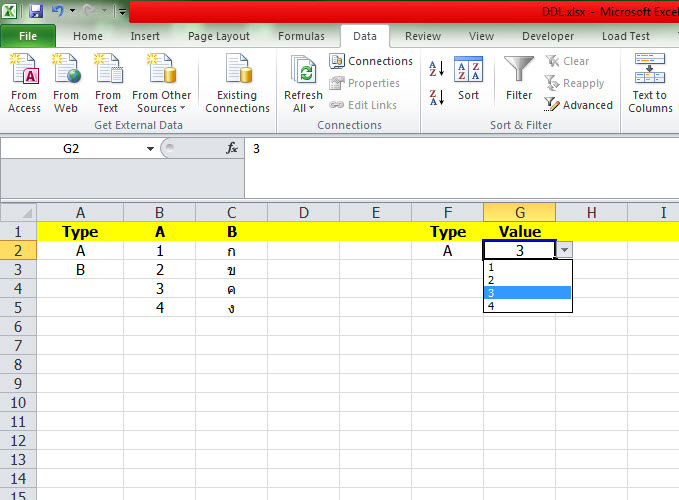Select column G header

click(x=520, y=213)
